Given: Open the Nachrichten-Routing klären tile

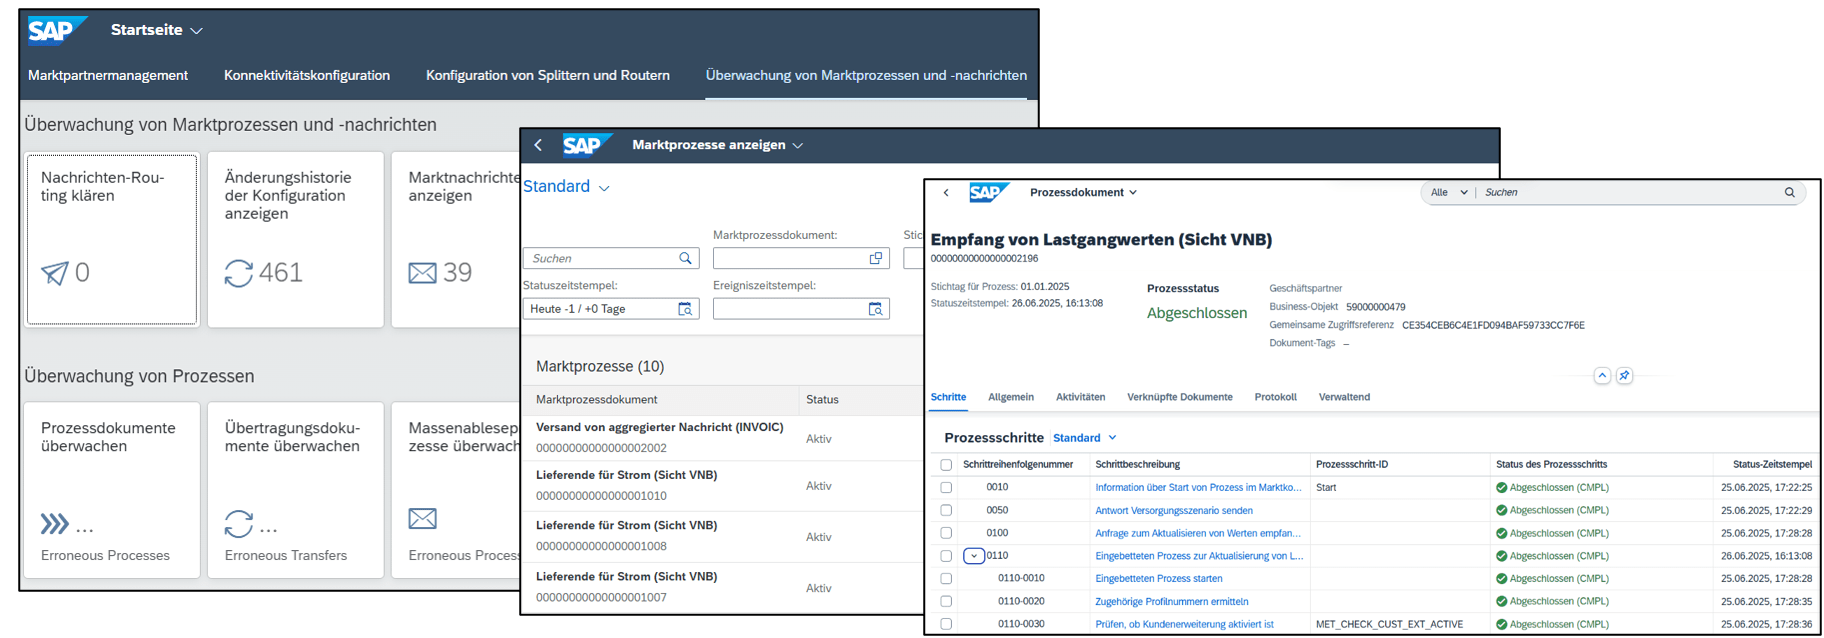Looking at the screenshot, I should click(112, 239).
